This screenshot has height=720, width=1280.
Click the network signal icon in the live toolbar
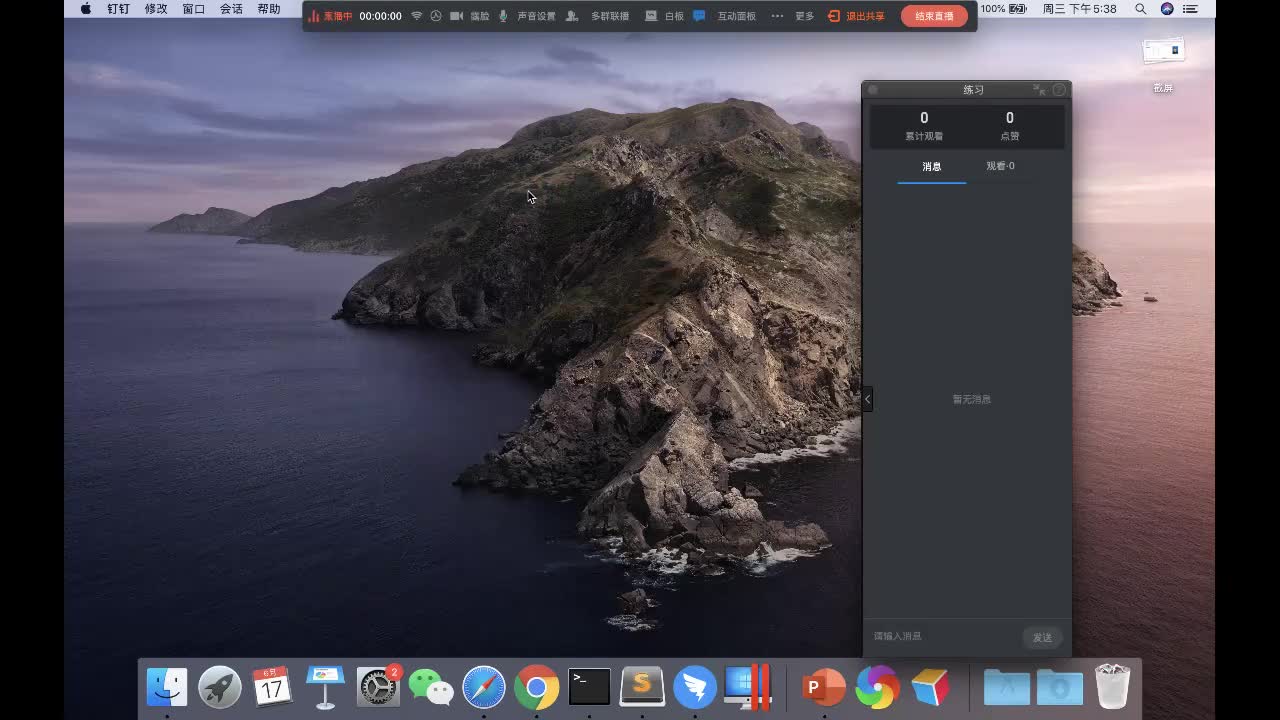tap(417, 16)
